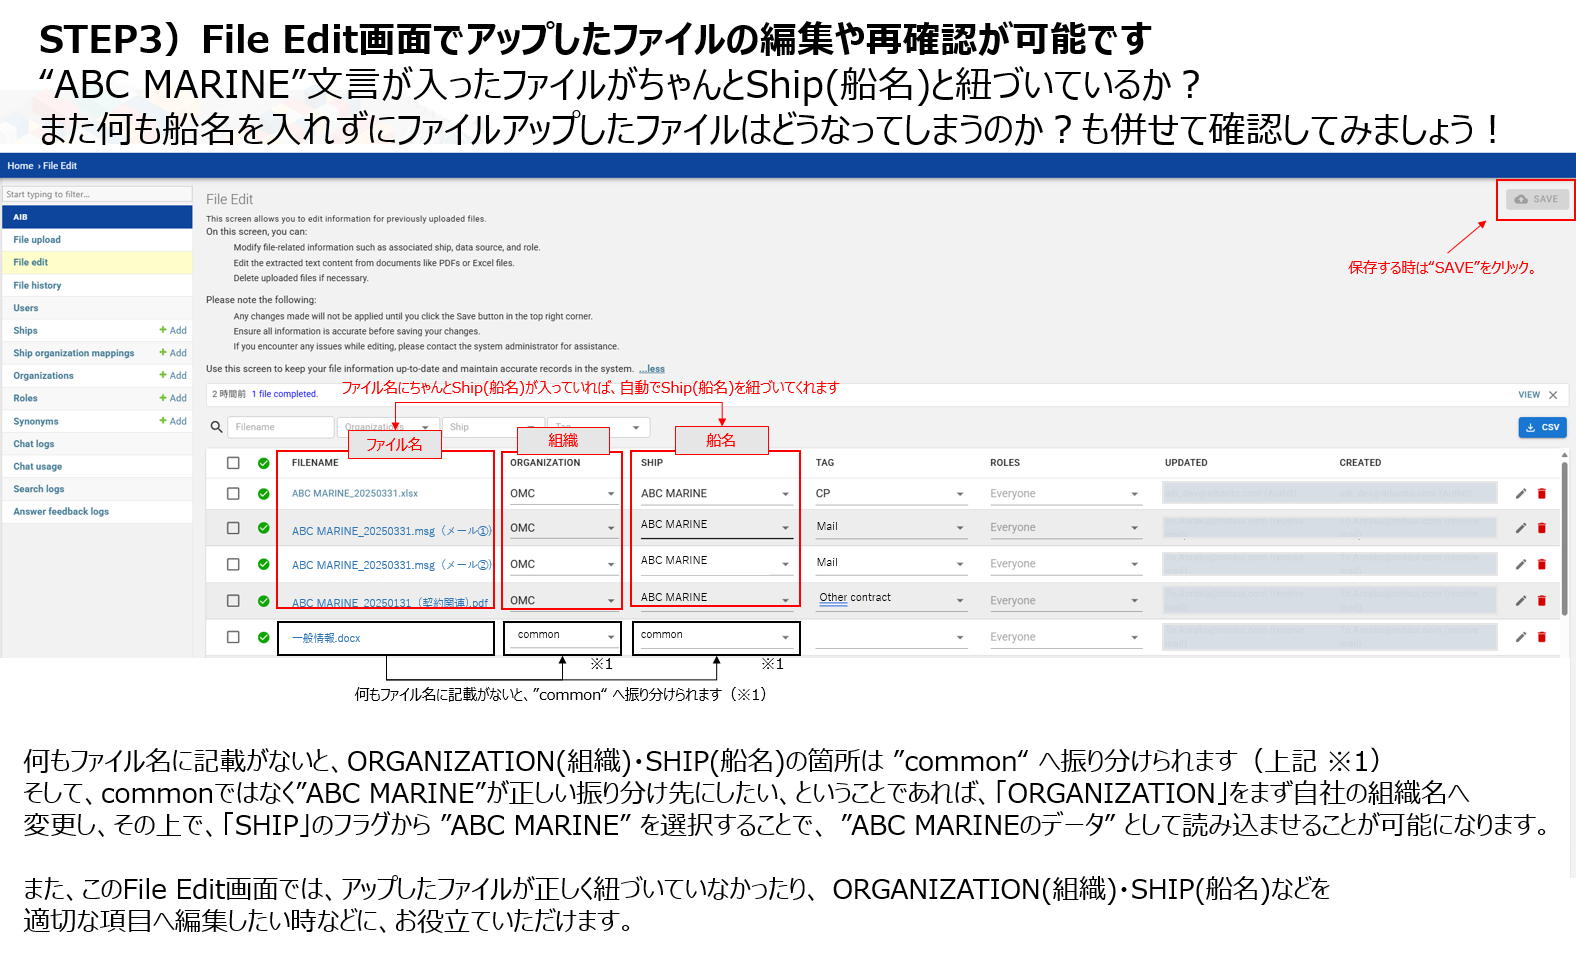
Task: Expand the Tag dropdown showing CP
Action: point(960,494)
